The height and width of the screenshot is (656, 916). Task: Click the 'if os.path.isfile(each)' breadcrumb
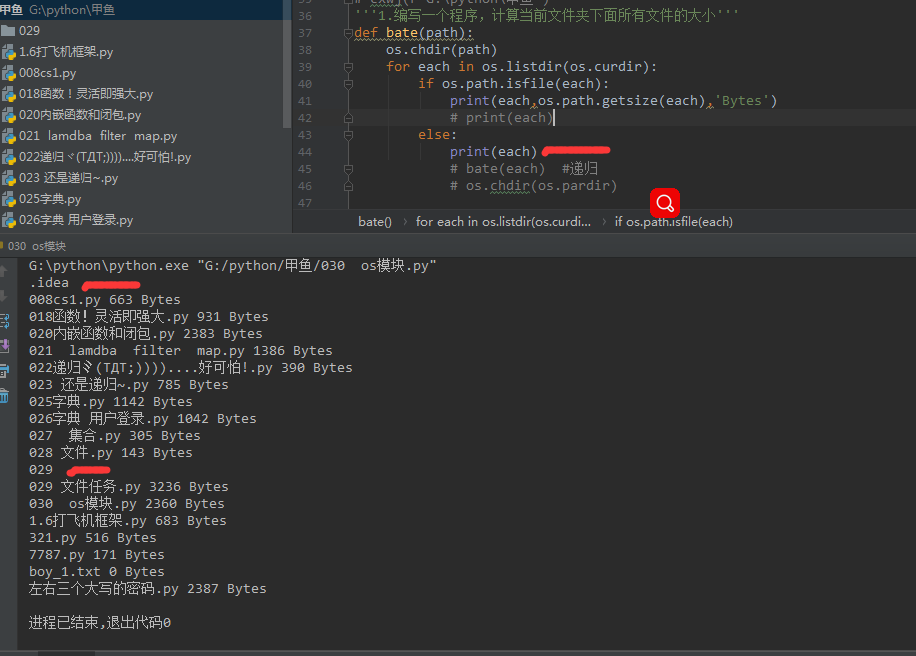click(x=673, y=222)
